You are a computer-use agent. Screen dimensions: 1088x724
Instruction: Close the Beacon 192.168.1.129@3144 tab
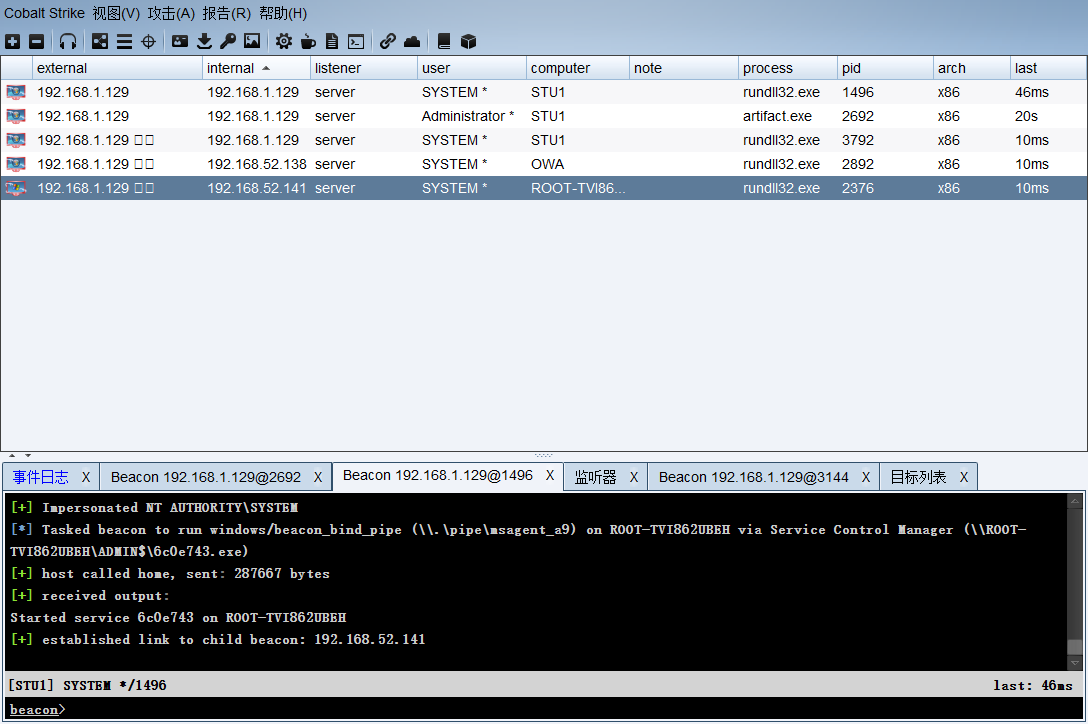[x=866, y=477]
